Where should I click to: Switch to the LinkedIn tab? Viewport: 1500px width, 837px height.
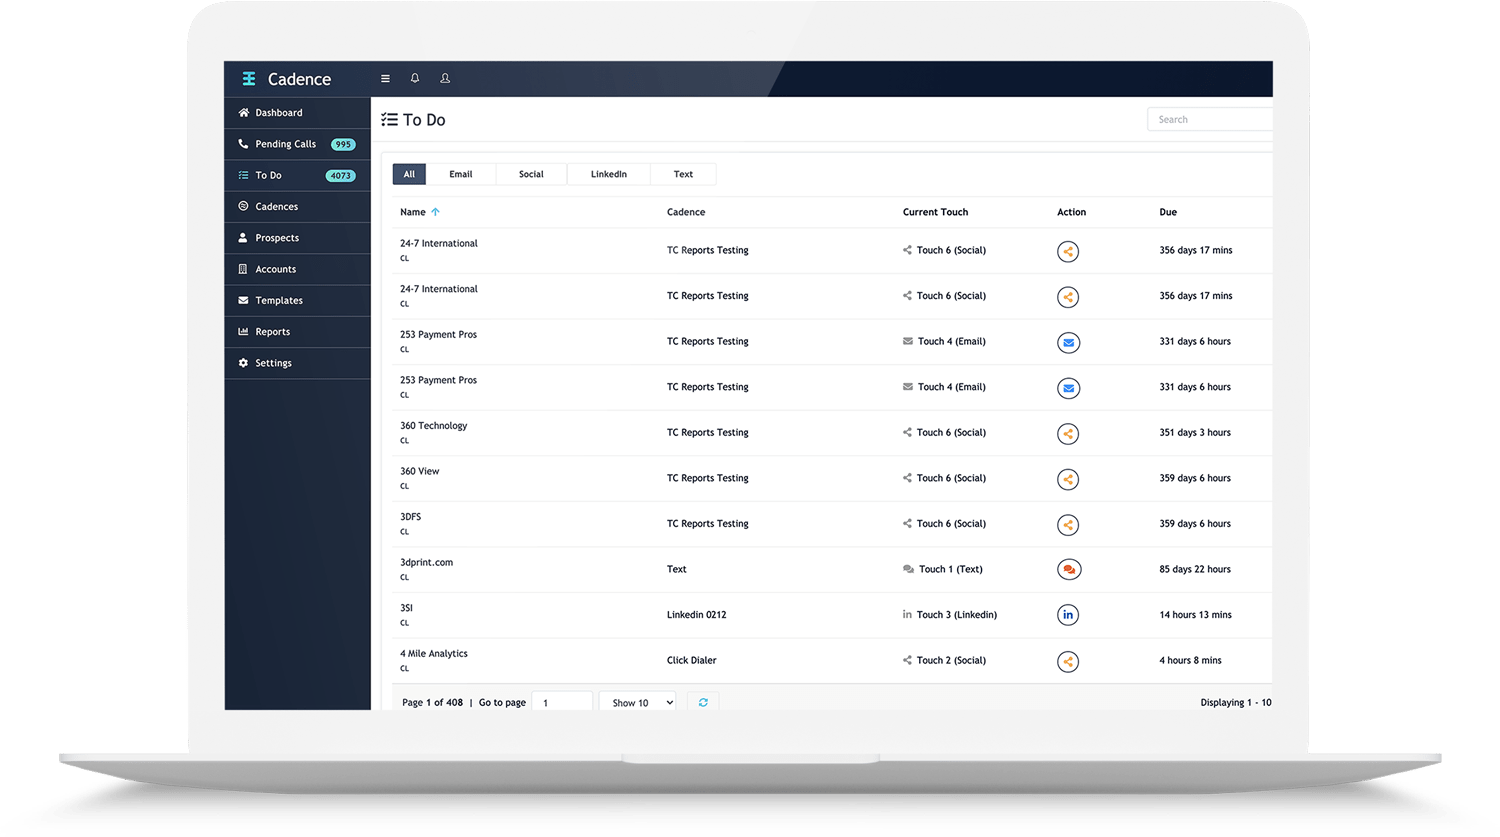(x=609, y=174)
